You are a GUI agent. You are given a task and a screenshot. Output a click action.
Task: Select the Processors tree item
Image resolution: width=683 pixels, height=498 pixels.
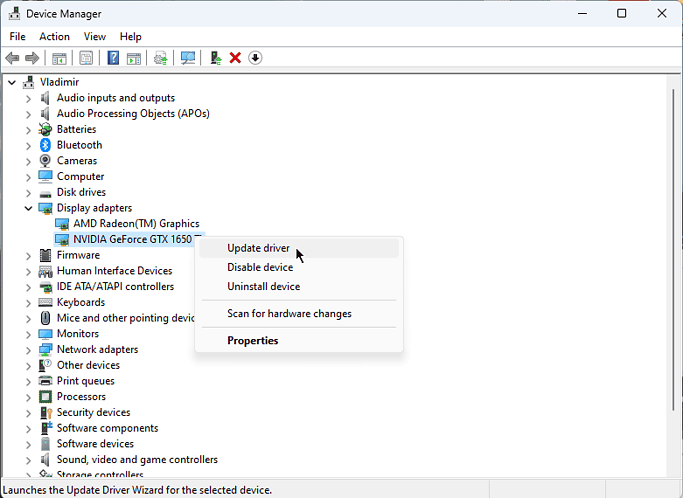[x=81, y=397]
